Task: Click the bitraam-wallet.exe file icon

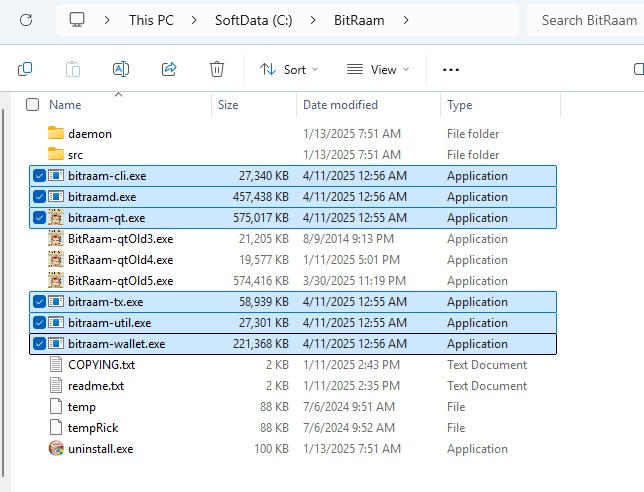Action: 56,344
